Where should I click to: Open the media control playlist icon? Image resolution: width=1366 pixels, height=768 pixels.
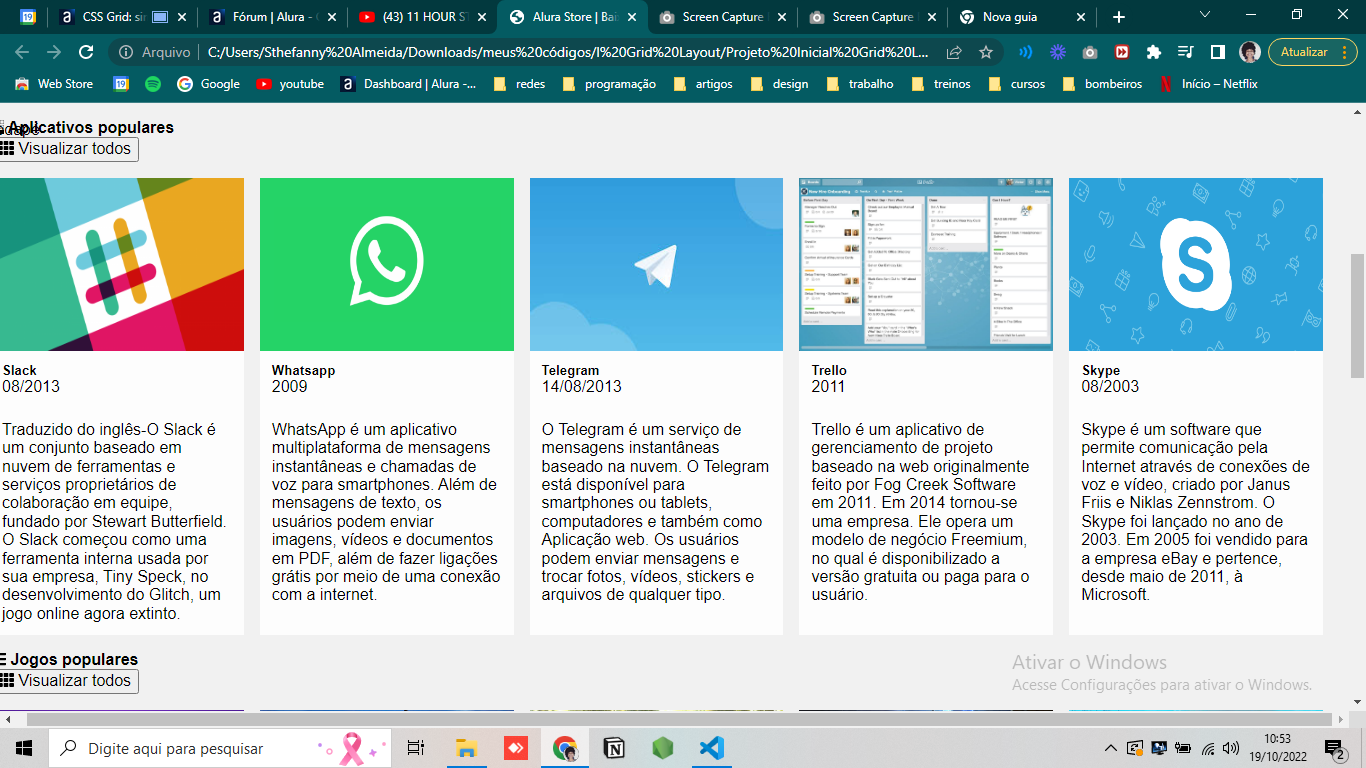point(1186,52)
